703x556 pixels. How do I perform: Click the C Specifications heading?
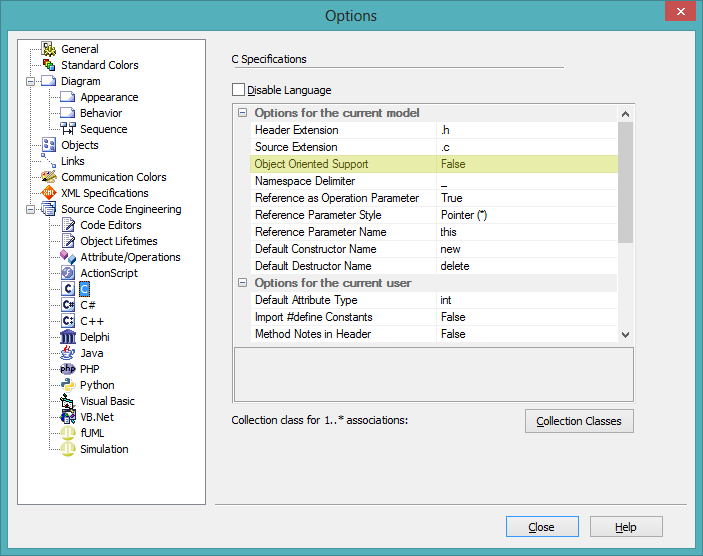point(269,59)
